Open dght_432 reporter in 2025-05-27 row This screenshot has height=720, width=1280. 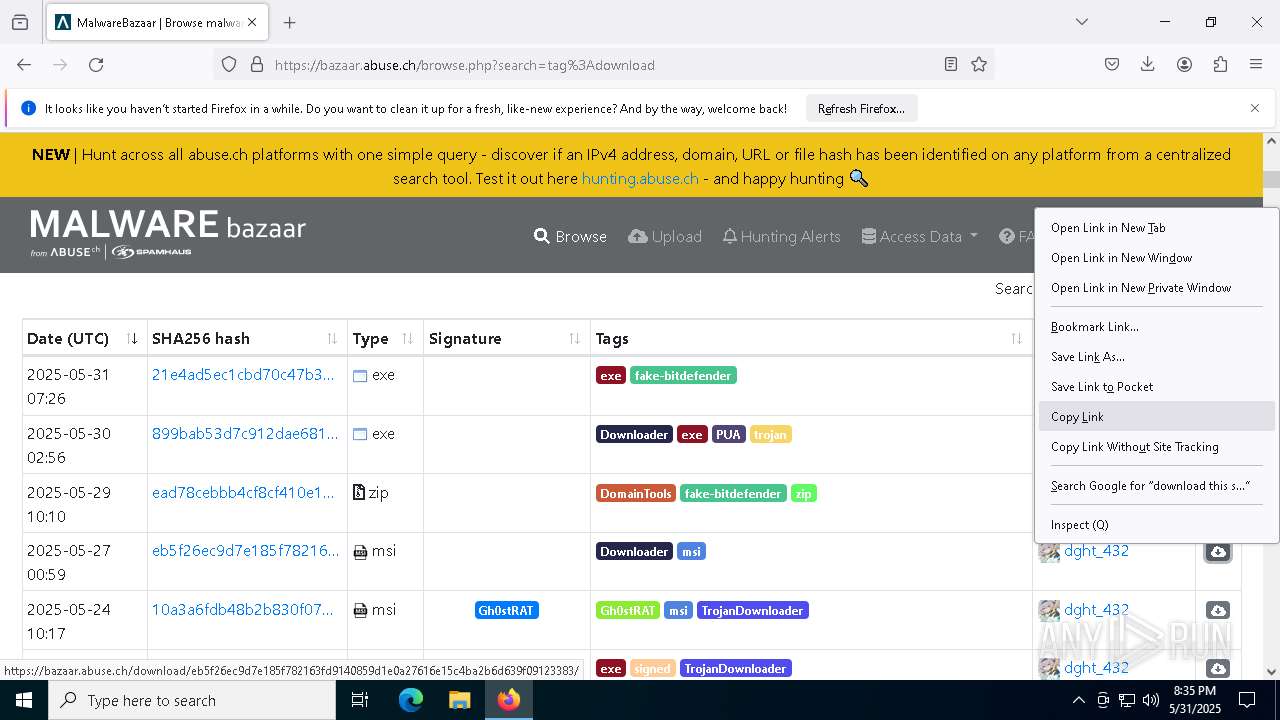pyautogui.click(x=1096, y=551)
